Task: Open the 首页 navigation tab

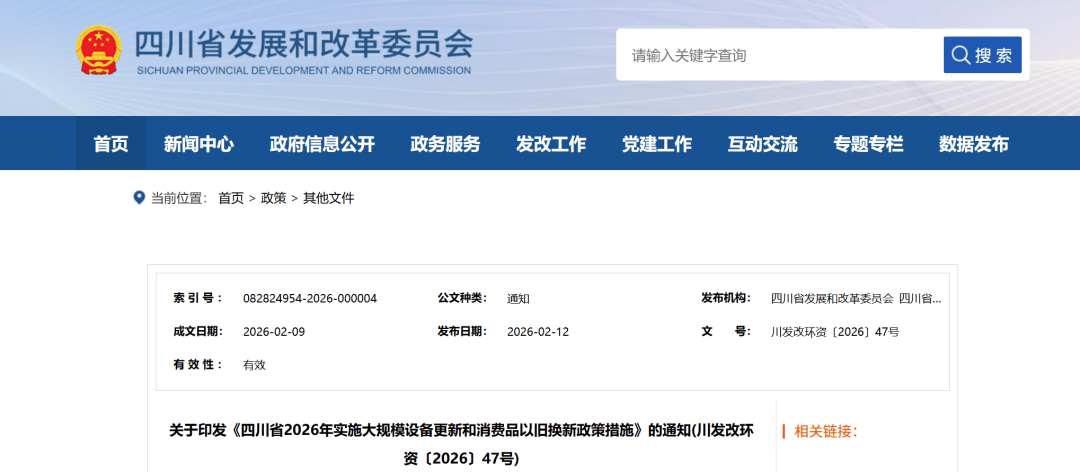Action: pyautogui.click(x=111, y=144)
